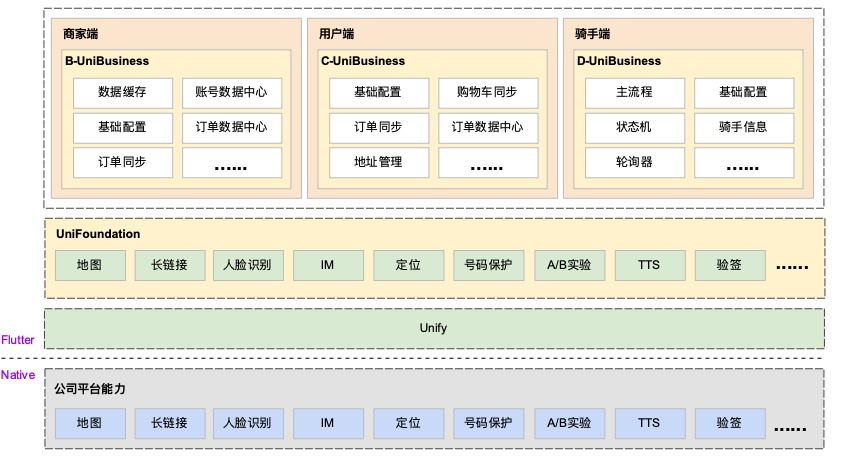Click the Unify layer bar
858x468 pixels.
[434, 328]
